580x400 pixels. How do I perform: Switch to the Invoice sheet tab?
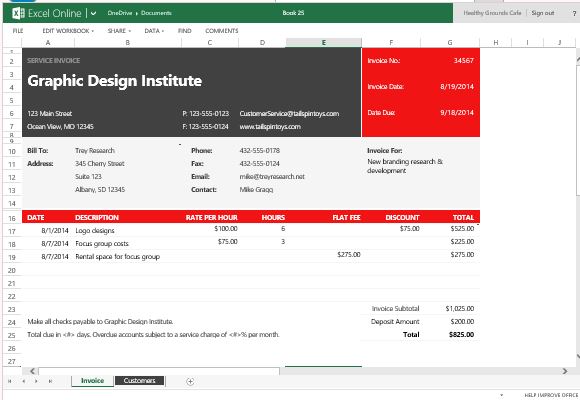tap(92, 381)
